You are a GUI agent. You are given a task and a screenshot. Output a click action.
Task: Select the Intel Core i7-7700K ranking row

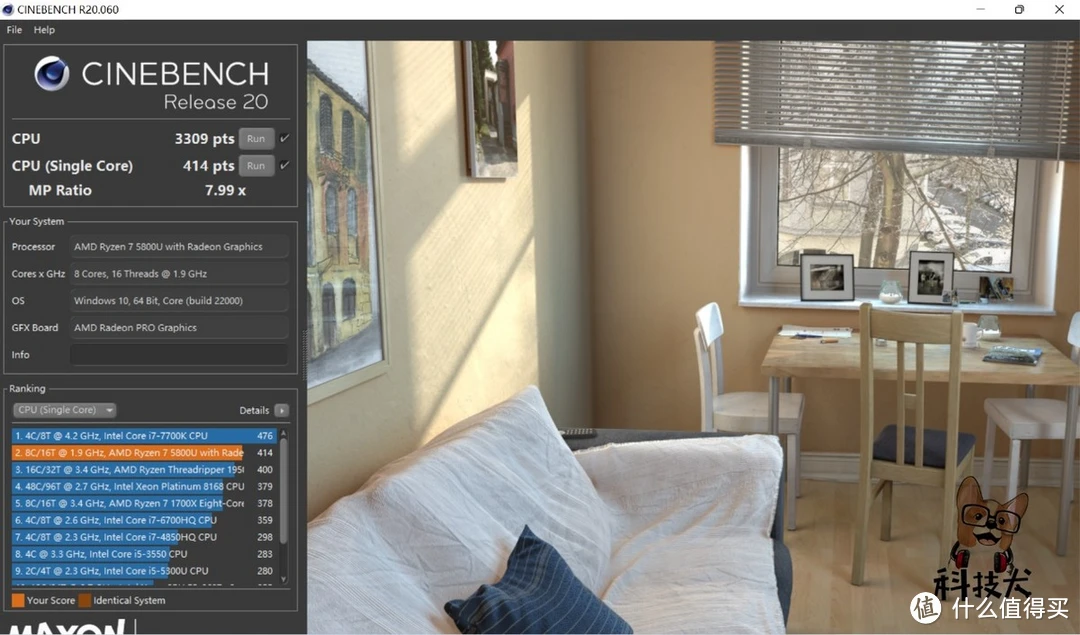tap(144, 435)
